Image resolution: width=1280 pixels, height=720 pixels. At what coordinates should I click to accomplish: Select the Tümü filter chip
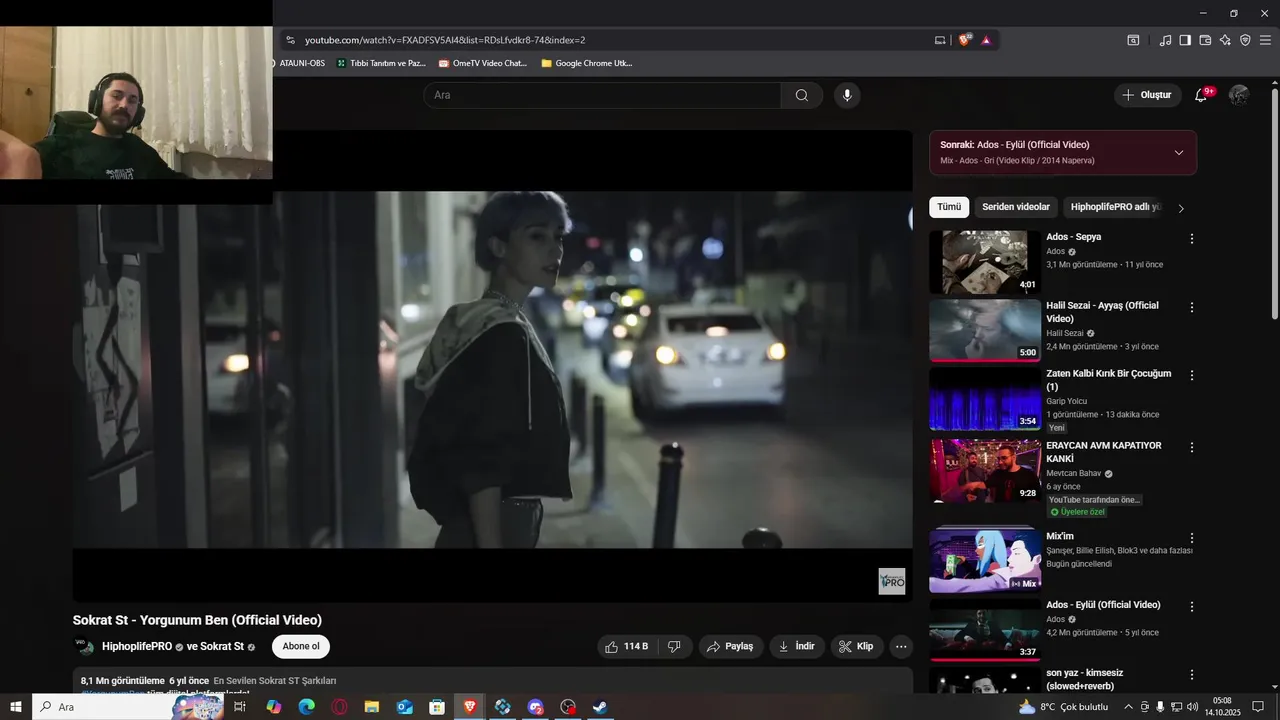[x=949, y=207]
